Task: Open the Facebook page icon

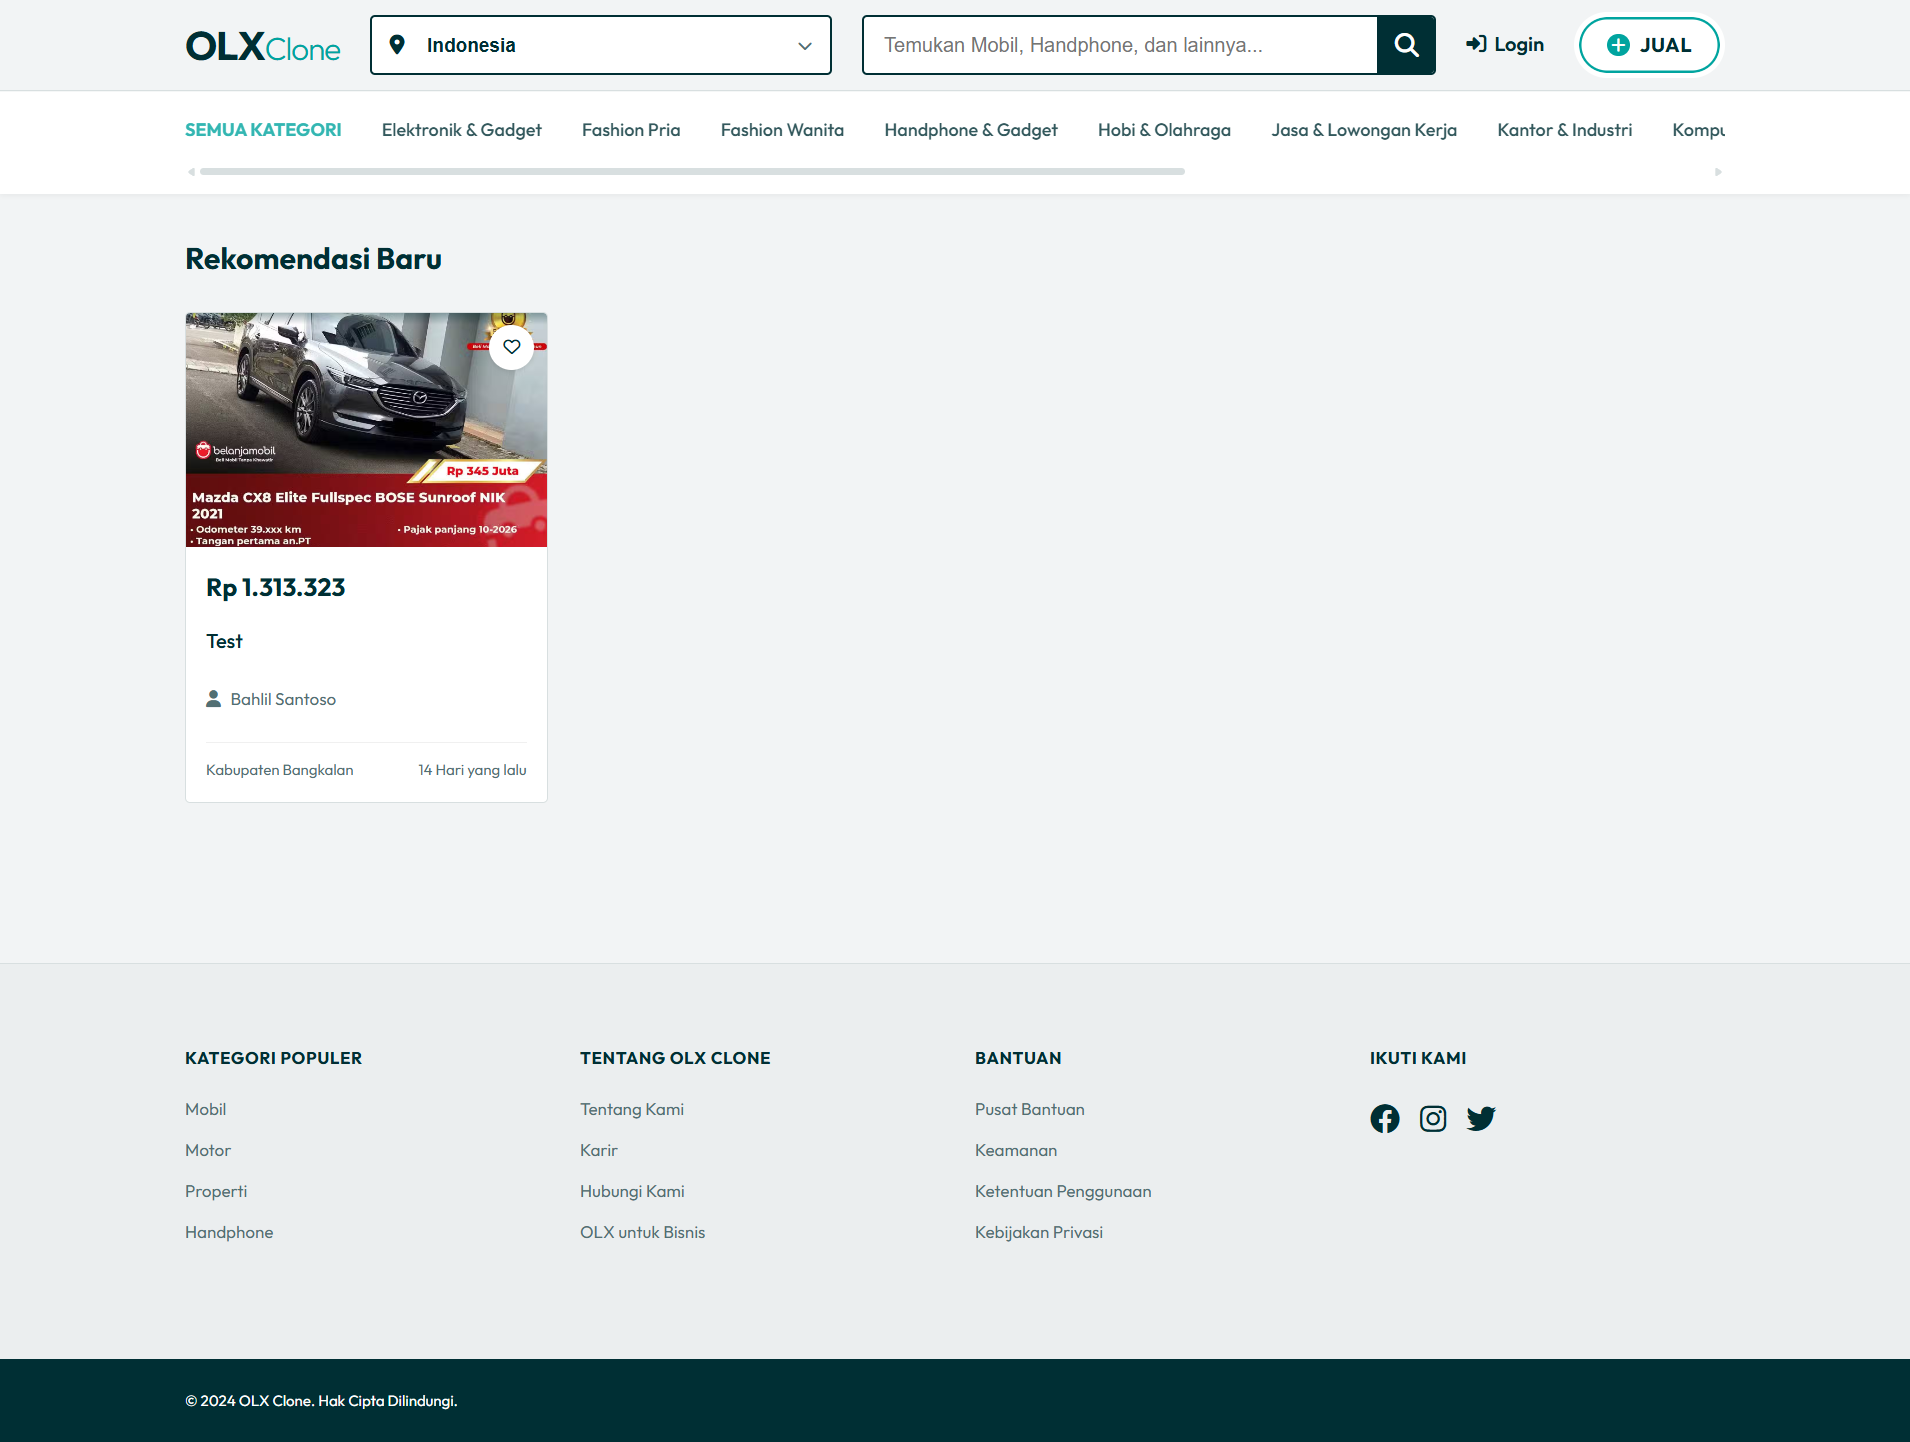Action: [x=1385, y=1119]
